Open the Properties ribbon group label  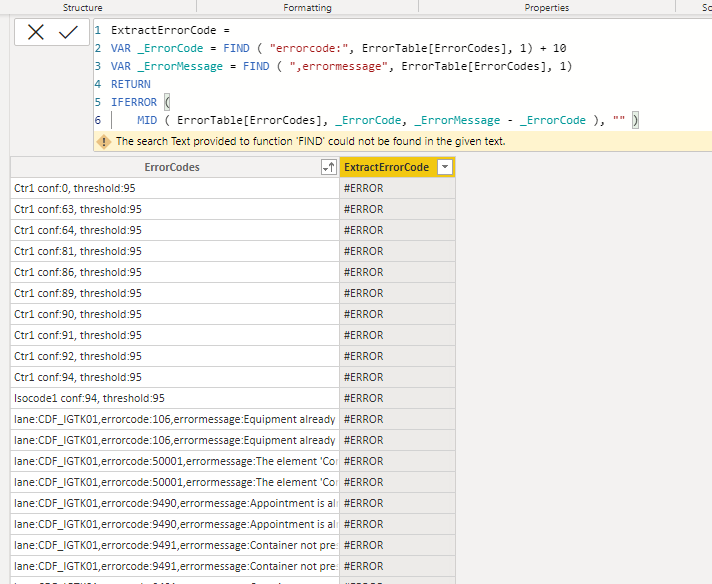tap(547, 8)
